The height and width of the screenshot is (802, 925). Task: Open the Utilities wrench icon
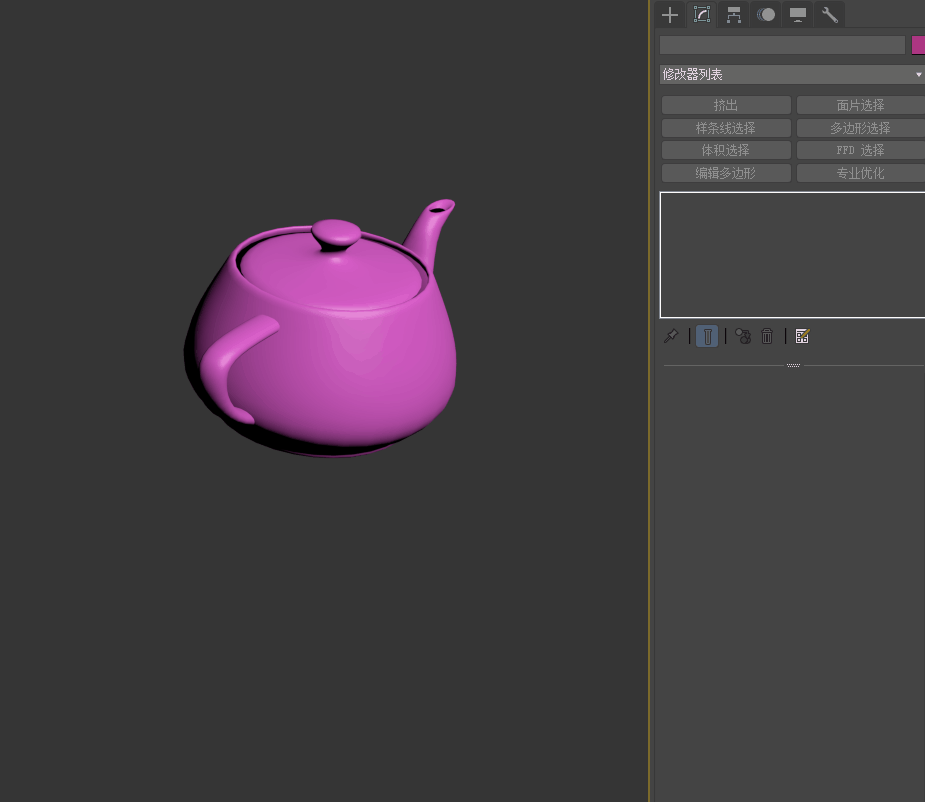pos(830,14)
